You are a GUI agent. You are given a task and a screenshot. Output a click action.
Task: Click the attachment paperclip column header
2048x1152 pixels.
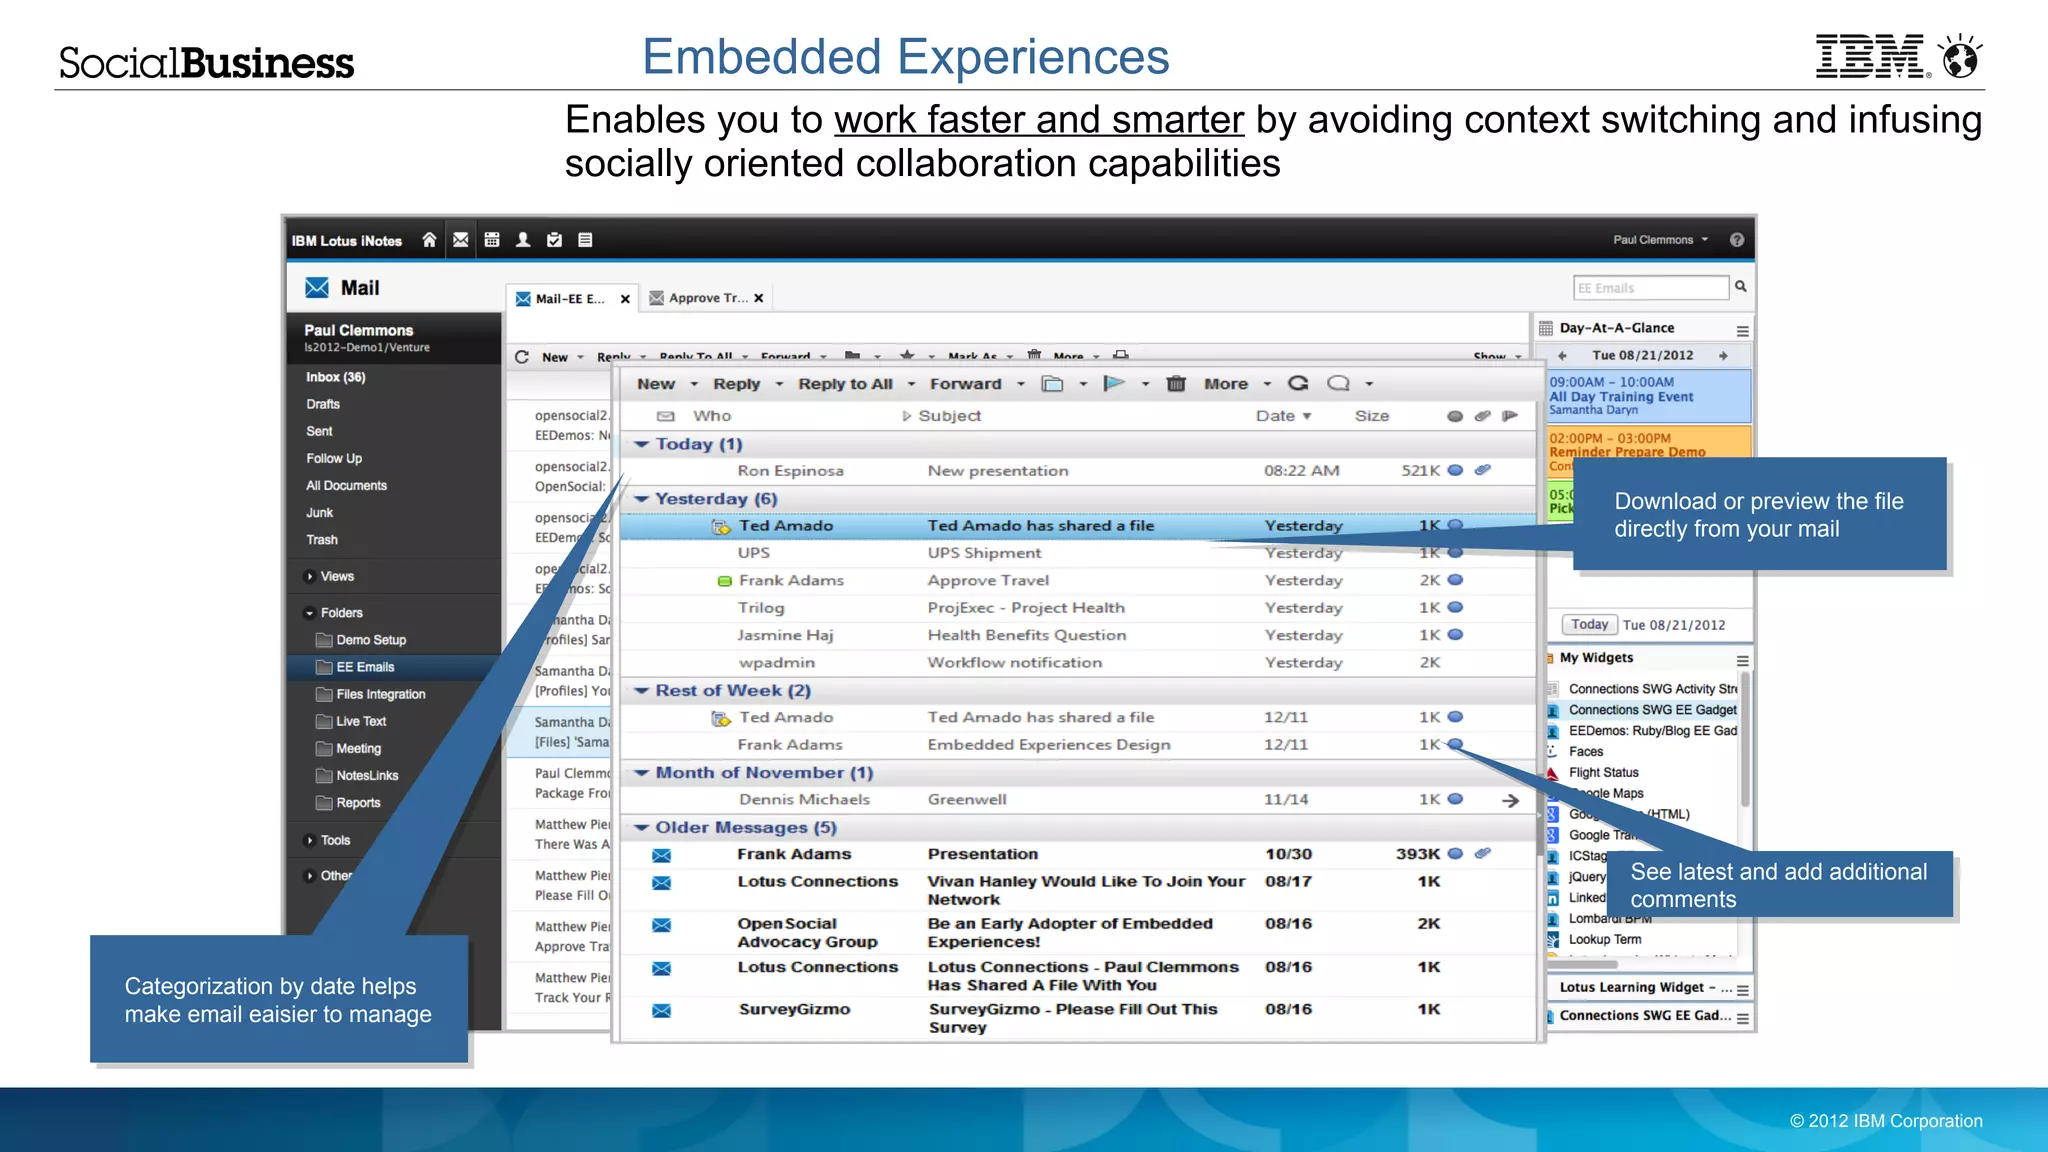[x=1483, y=416]
